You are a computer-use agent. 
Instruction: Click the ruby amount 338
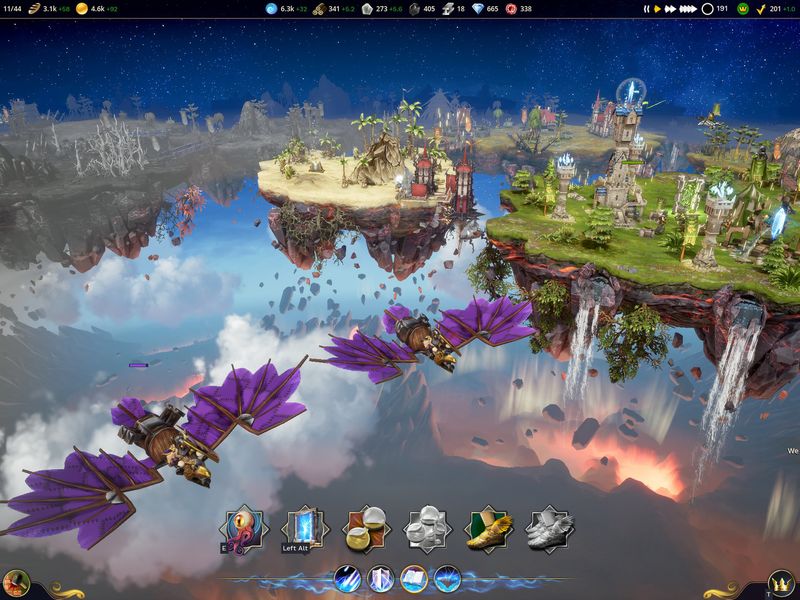click(x=526, y=9)
